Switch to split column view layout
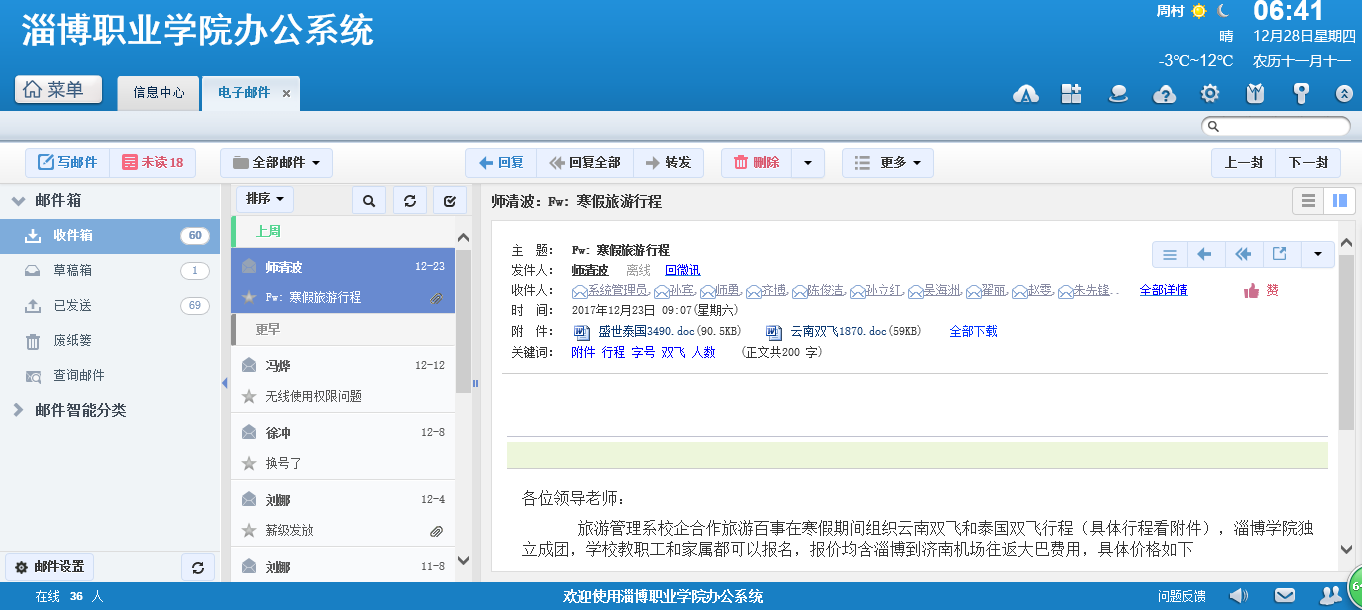This screenshot has width=1362, height=610. tap(1340, 201)
